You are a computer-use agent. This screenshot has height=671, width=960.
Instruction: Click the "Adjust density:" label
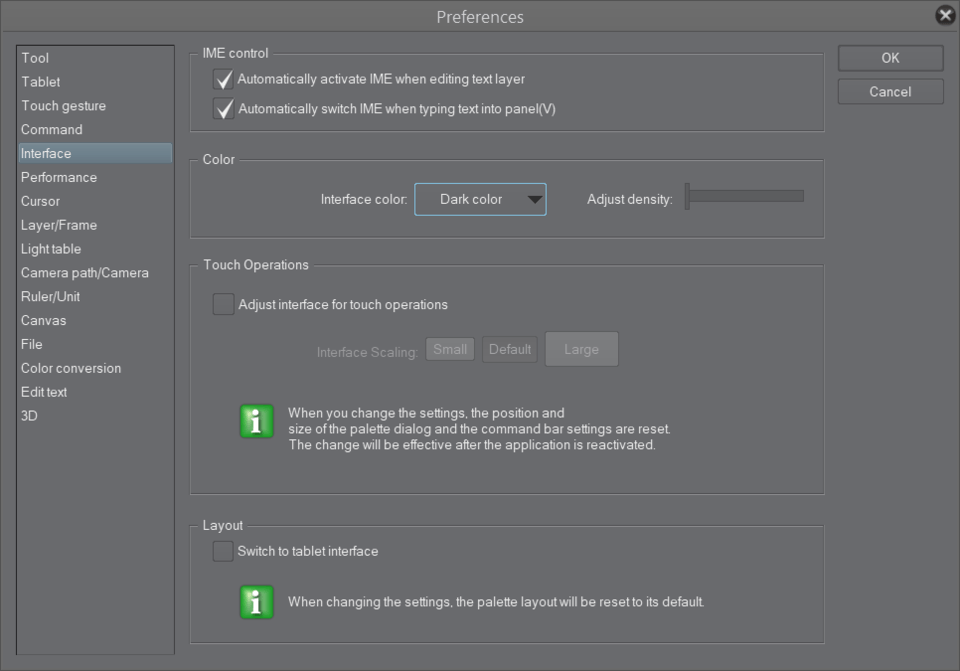[629, 200]
